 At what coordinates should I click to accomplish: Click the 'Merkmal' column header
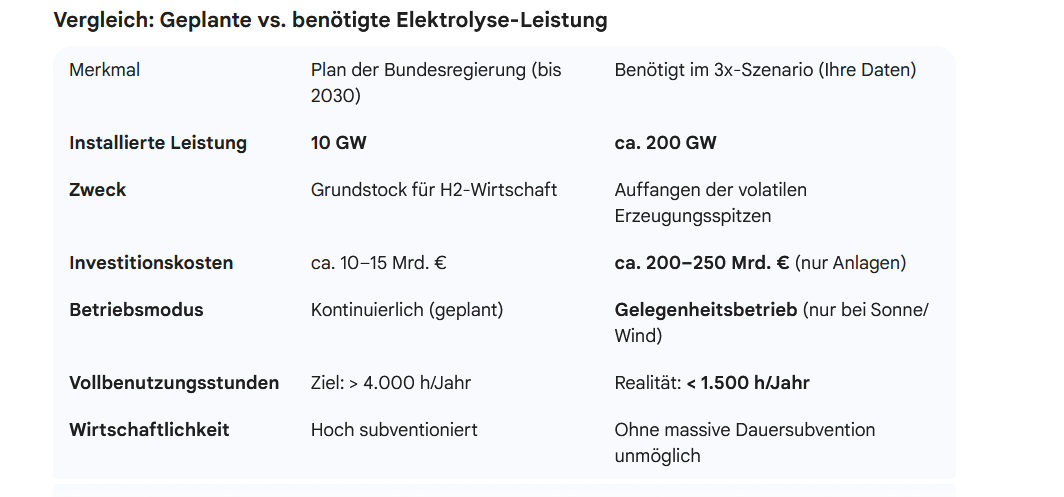(102, 70)
